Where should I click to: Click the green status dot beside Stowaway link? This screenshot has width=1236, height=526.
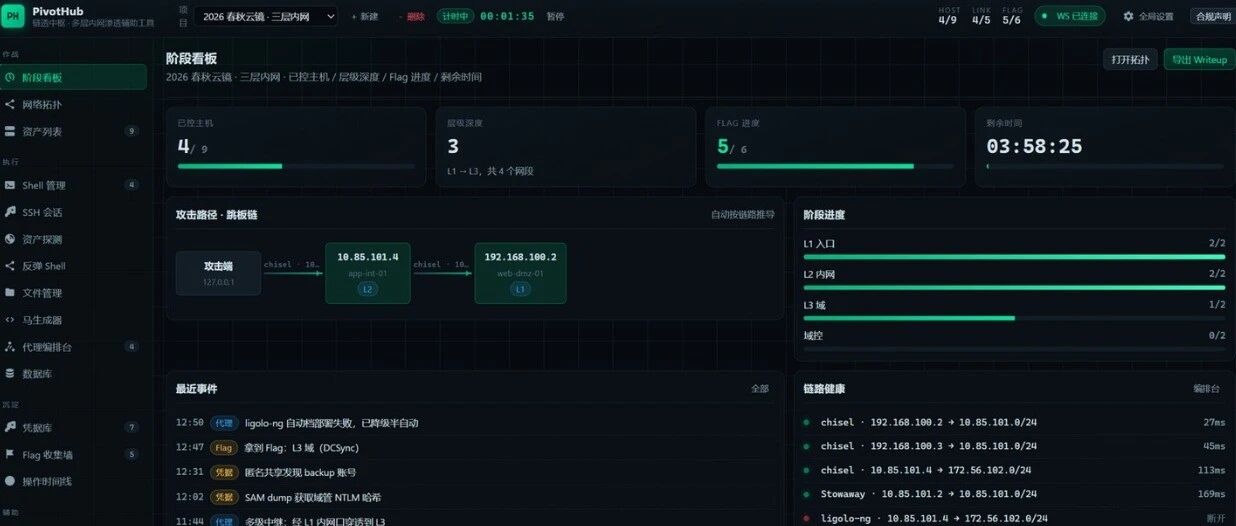click(806, 494)
